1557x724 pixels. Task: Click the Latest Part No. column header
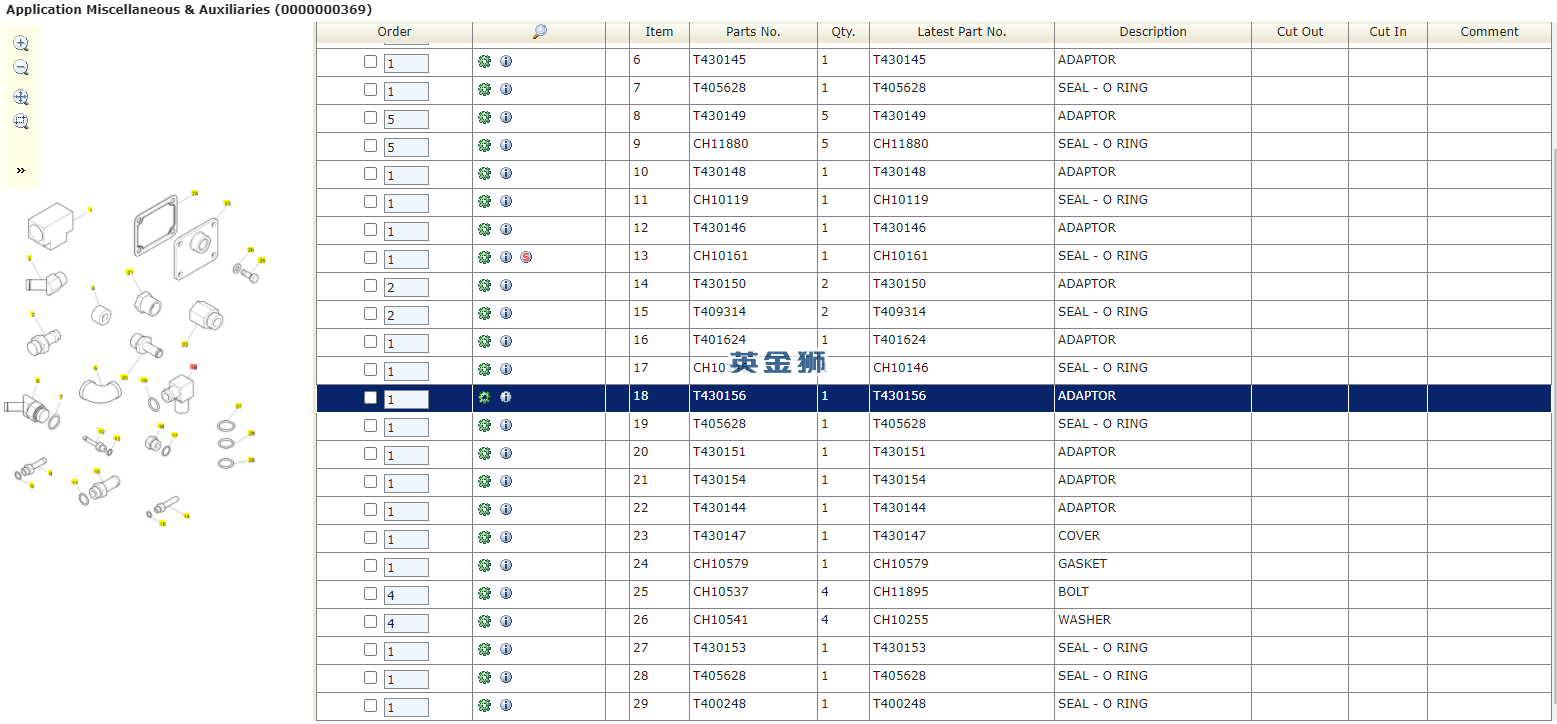click(961, 32)
